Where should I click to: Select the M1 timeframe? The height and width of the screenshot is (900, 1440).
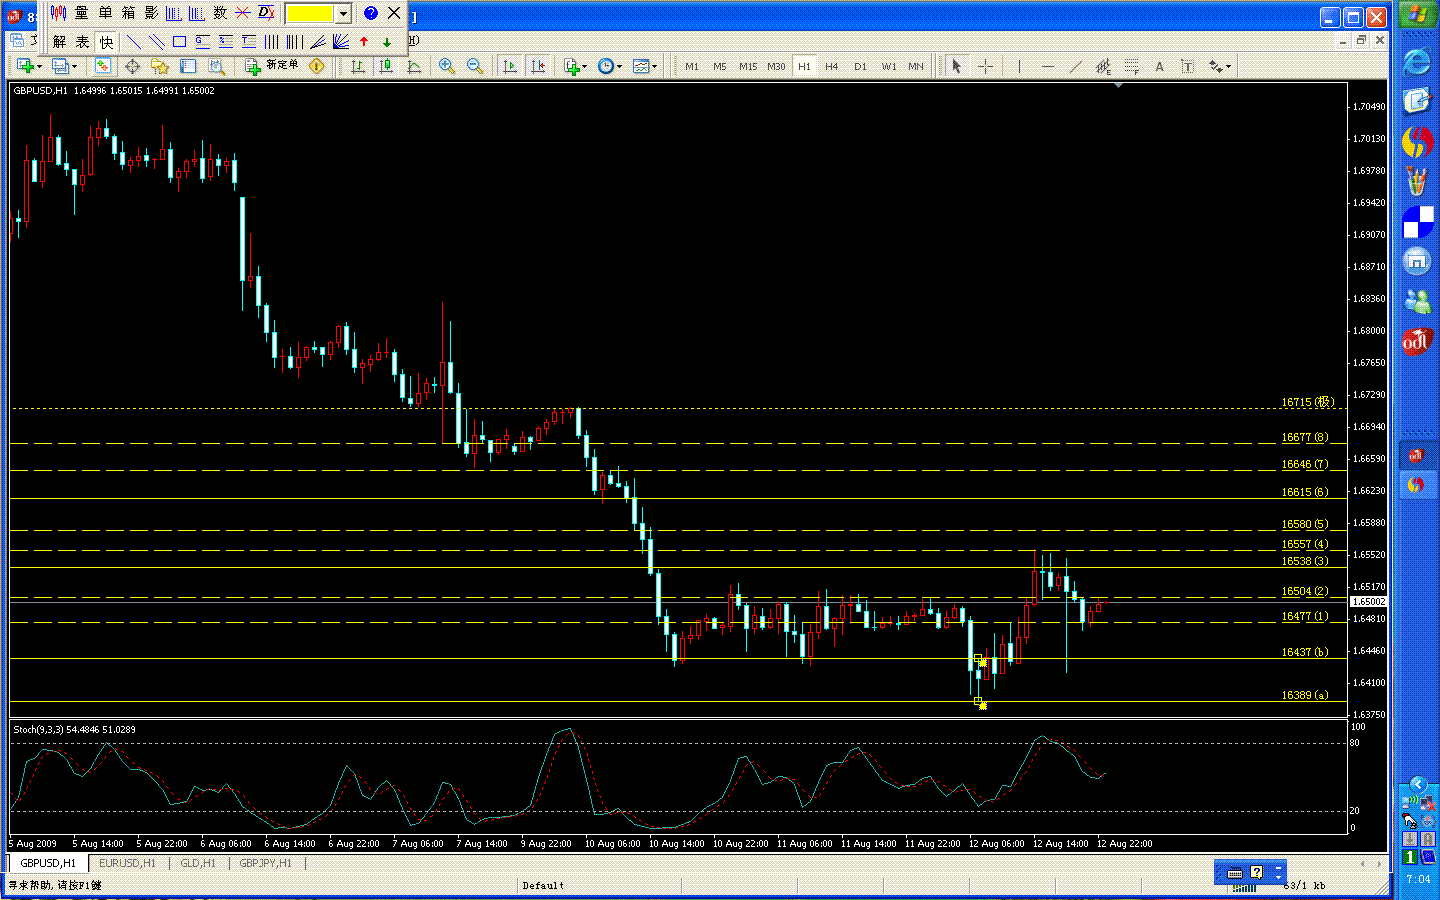(692, 66)
